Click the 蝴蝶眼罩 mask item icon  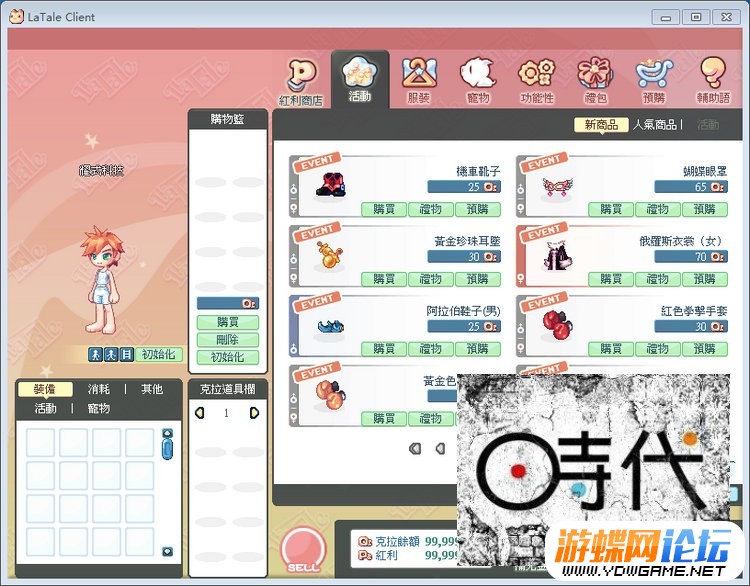[x=557, y=187]
